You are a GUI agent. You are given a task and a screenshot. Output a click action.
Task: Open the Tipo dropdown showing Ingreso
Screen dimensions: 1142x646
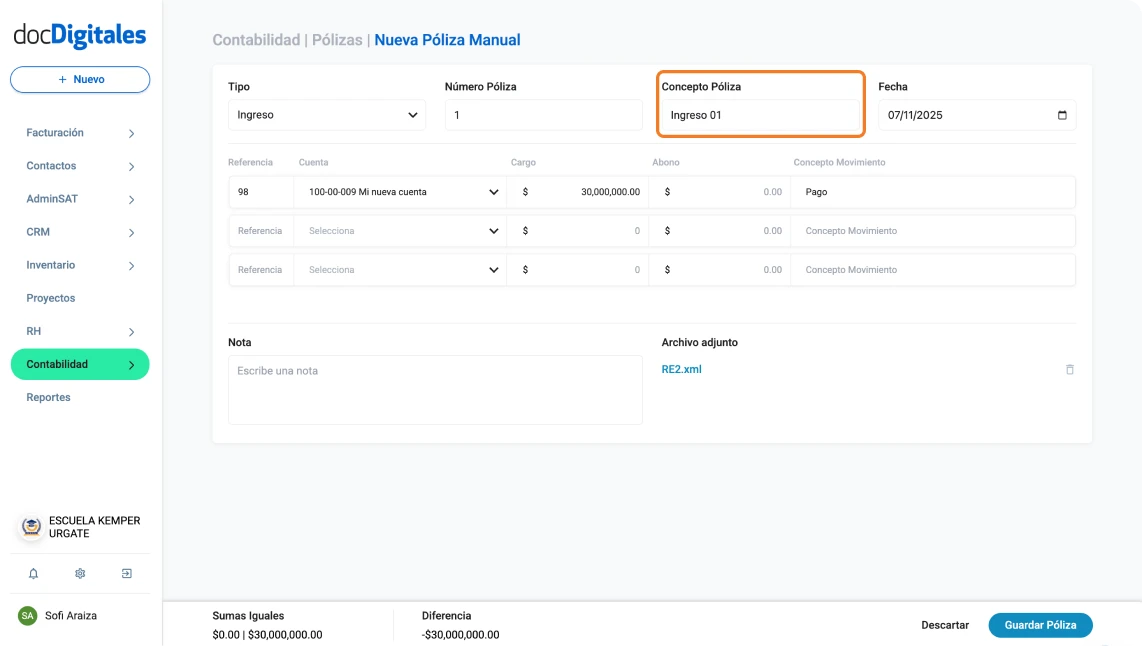(326, 115)
